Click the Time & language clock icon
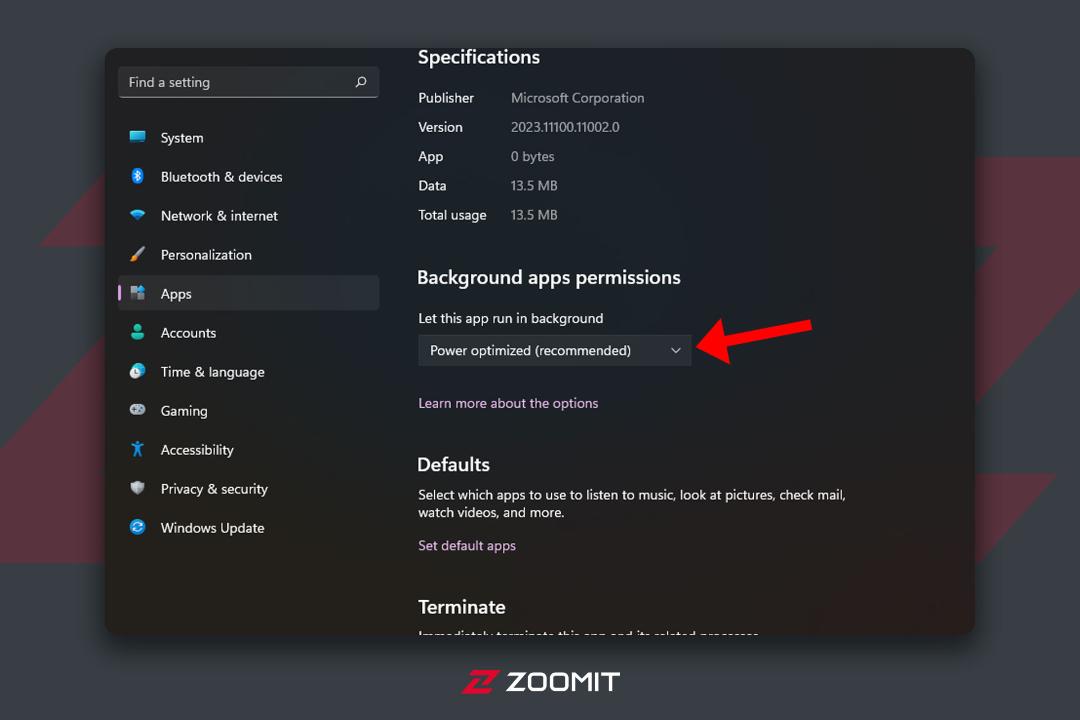This screenshot has height=720, width=1080. [x=138, y=371]
